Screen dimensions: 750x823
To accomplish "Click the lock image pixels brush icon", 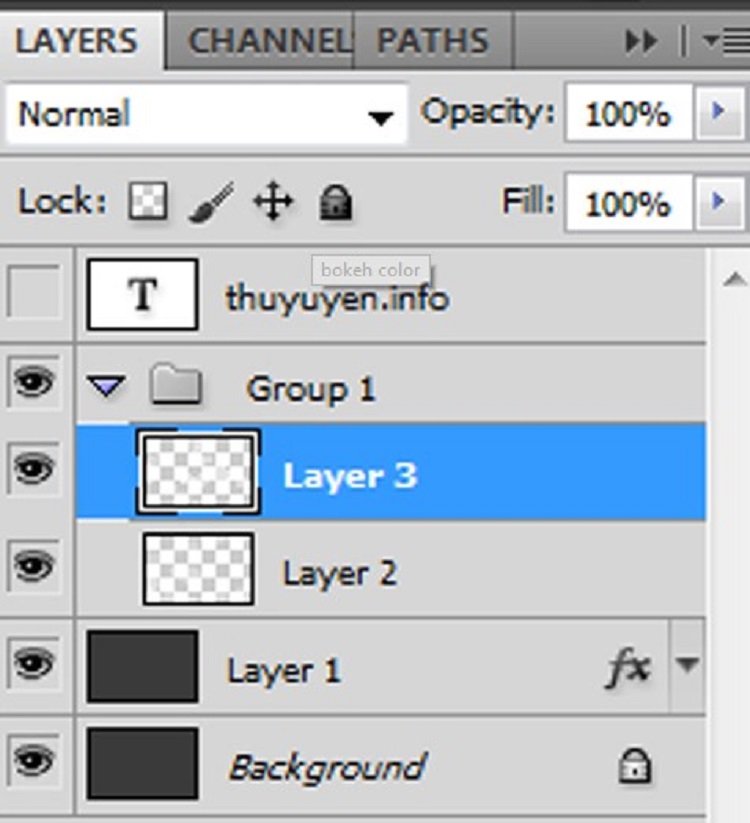I will point(212,202).
